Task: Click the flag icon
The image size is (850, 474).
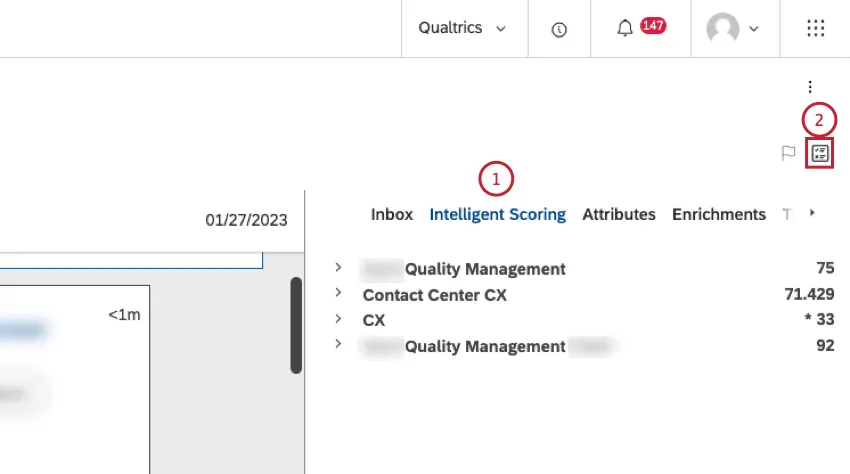Action: click(x=788, y=153)
